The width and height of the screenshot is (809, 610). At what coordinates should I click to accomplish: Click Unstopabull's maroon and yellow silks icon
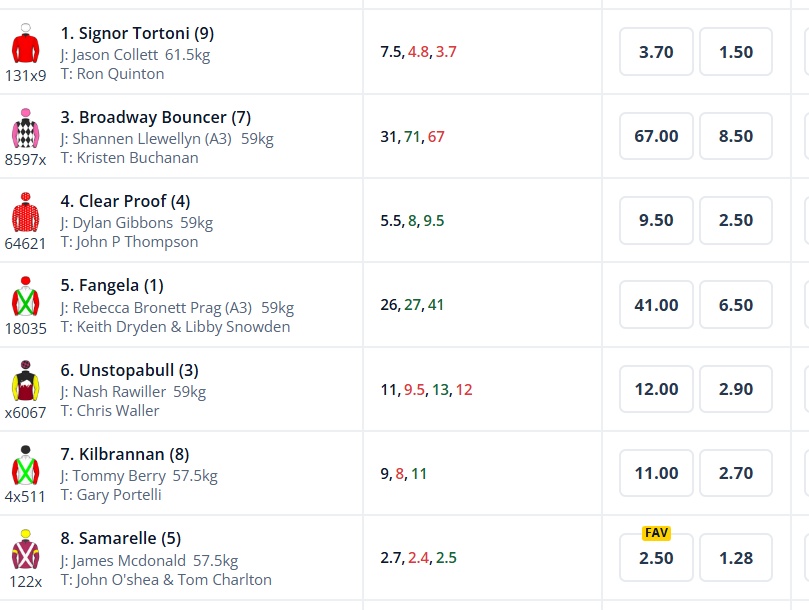pos(25,382)
